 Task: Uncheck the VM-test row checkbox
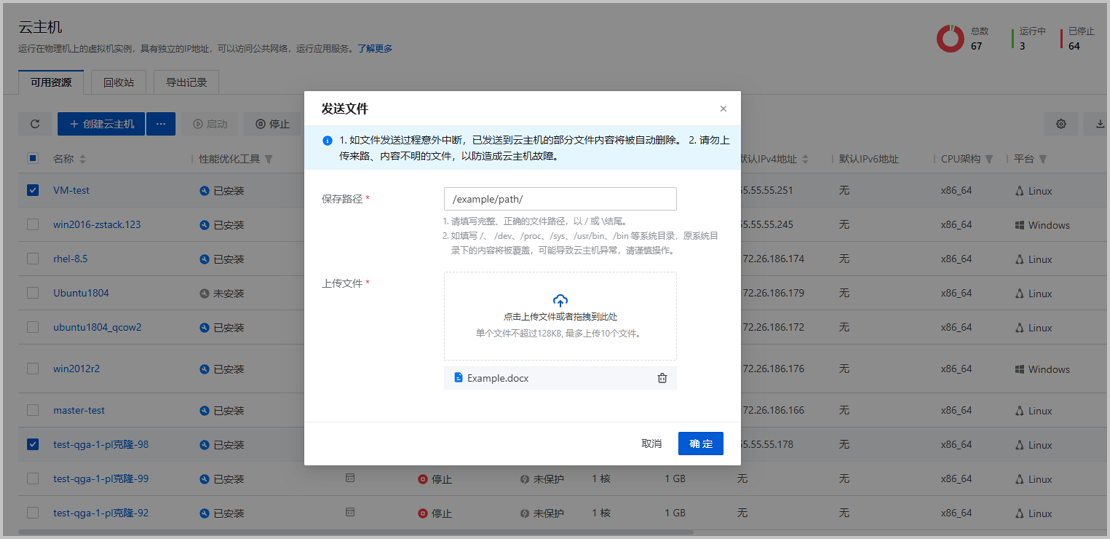click(x=33, y=190)
